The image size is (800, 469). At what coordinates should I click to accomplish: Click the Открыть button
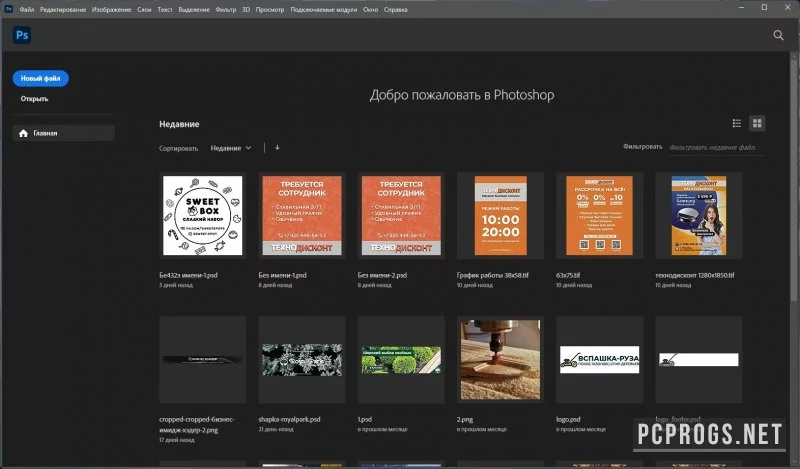[x=34, y=98]
